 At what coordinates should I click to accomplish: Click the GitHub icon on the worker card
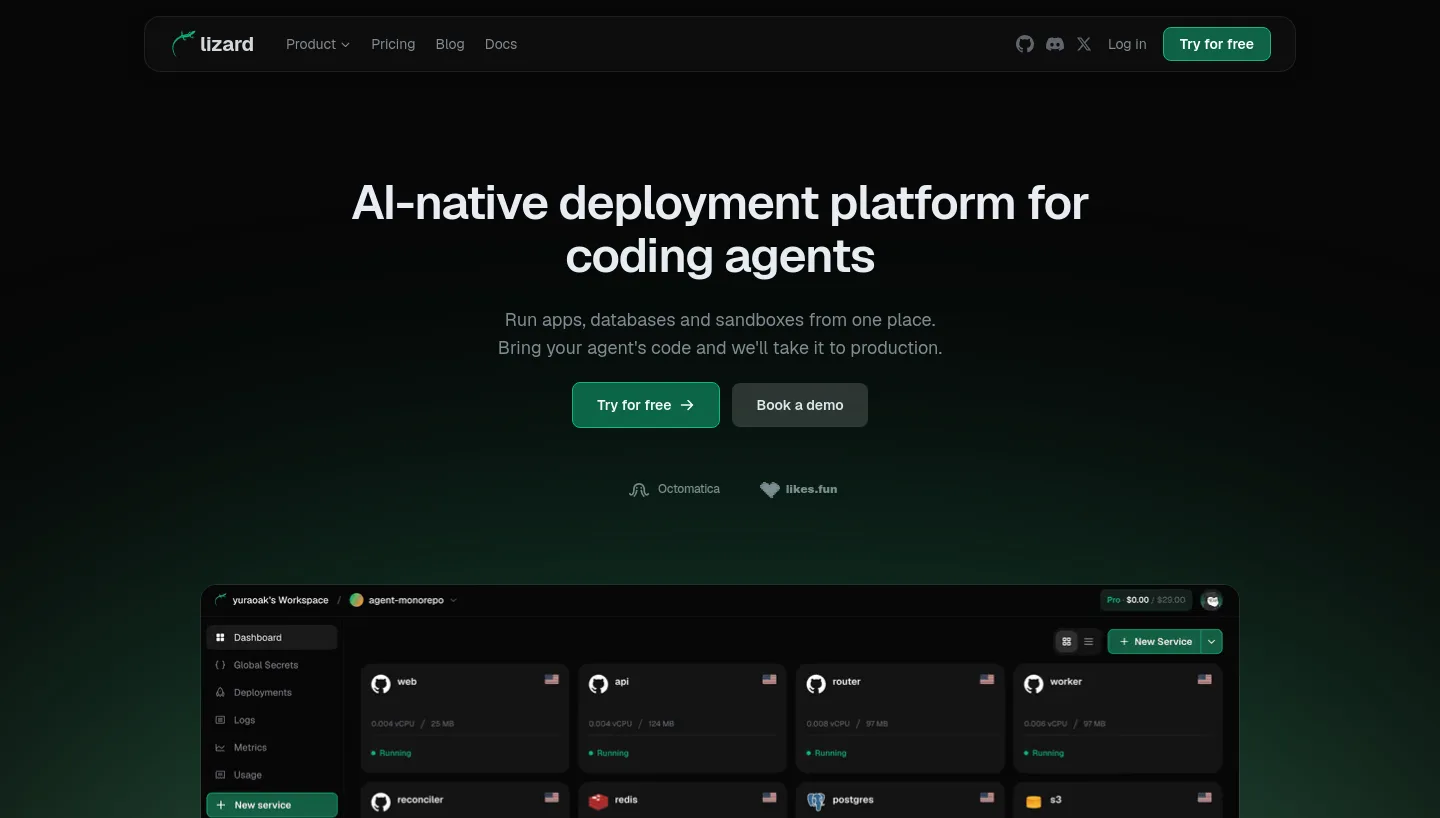tap(1035, 684)
